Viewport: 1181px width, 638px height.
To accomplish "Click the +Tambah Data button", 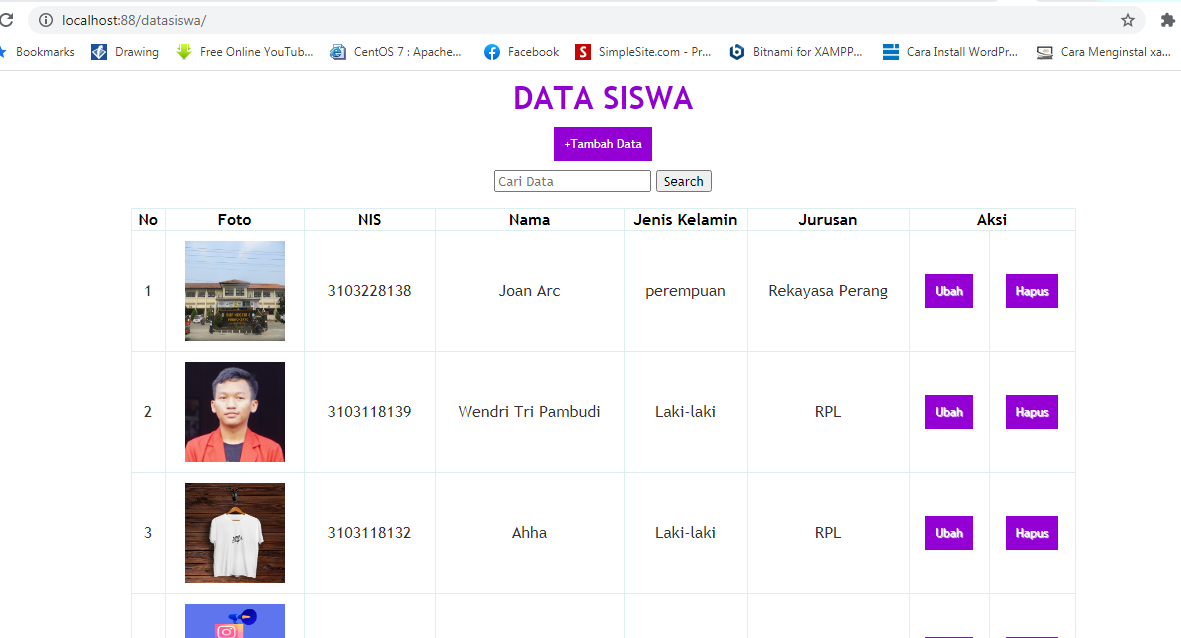I will point(603,144).
